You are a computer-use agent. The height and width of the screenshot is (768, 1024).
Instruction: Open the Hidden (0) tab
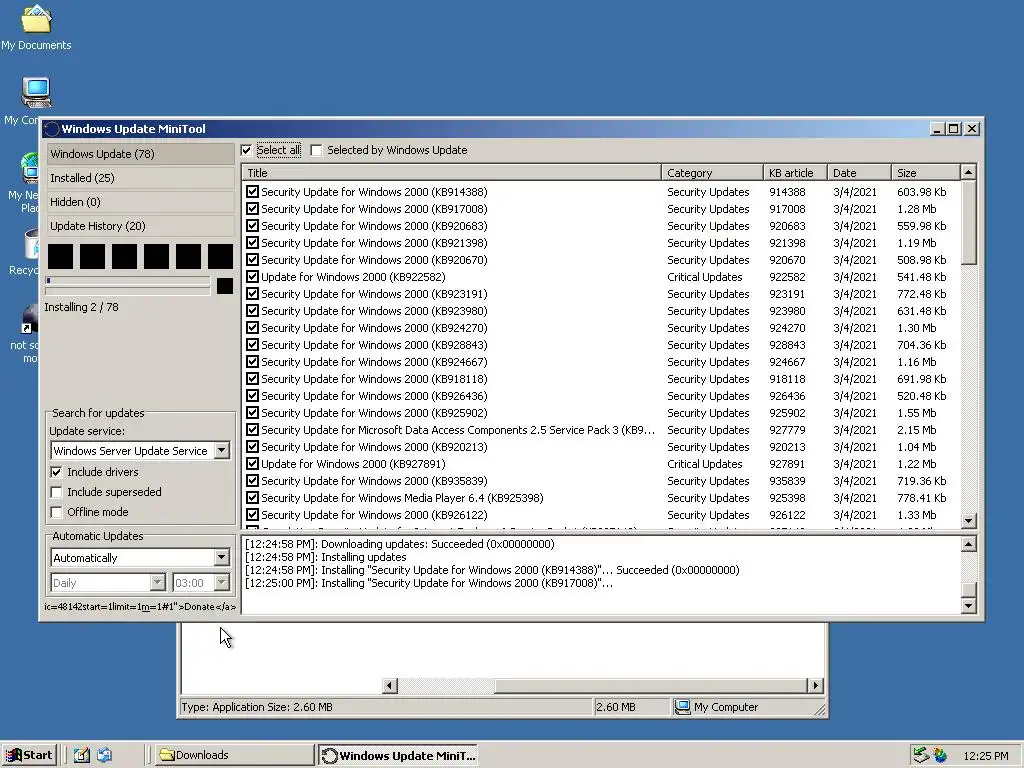pos(140,202)
